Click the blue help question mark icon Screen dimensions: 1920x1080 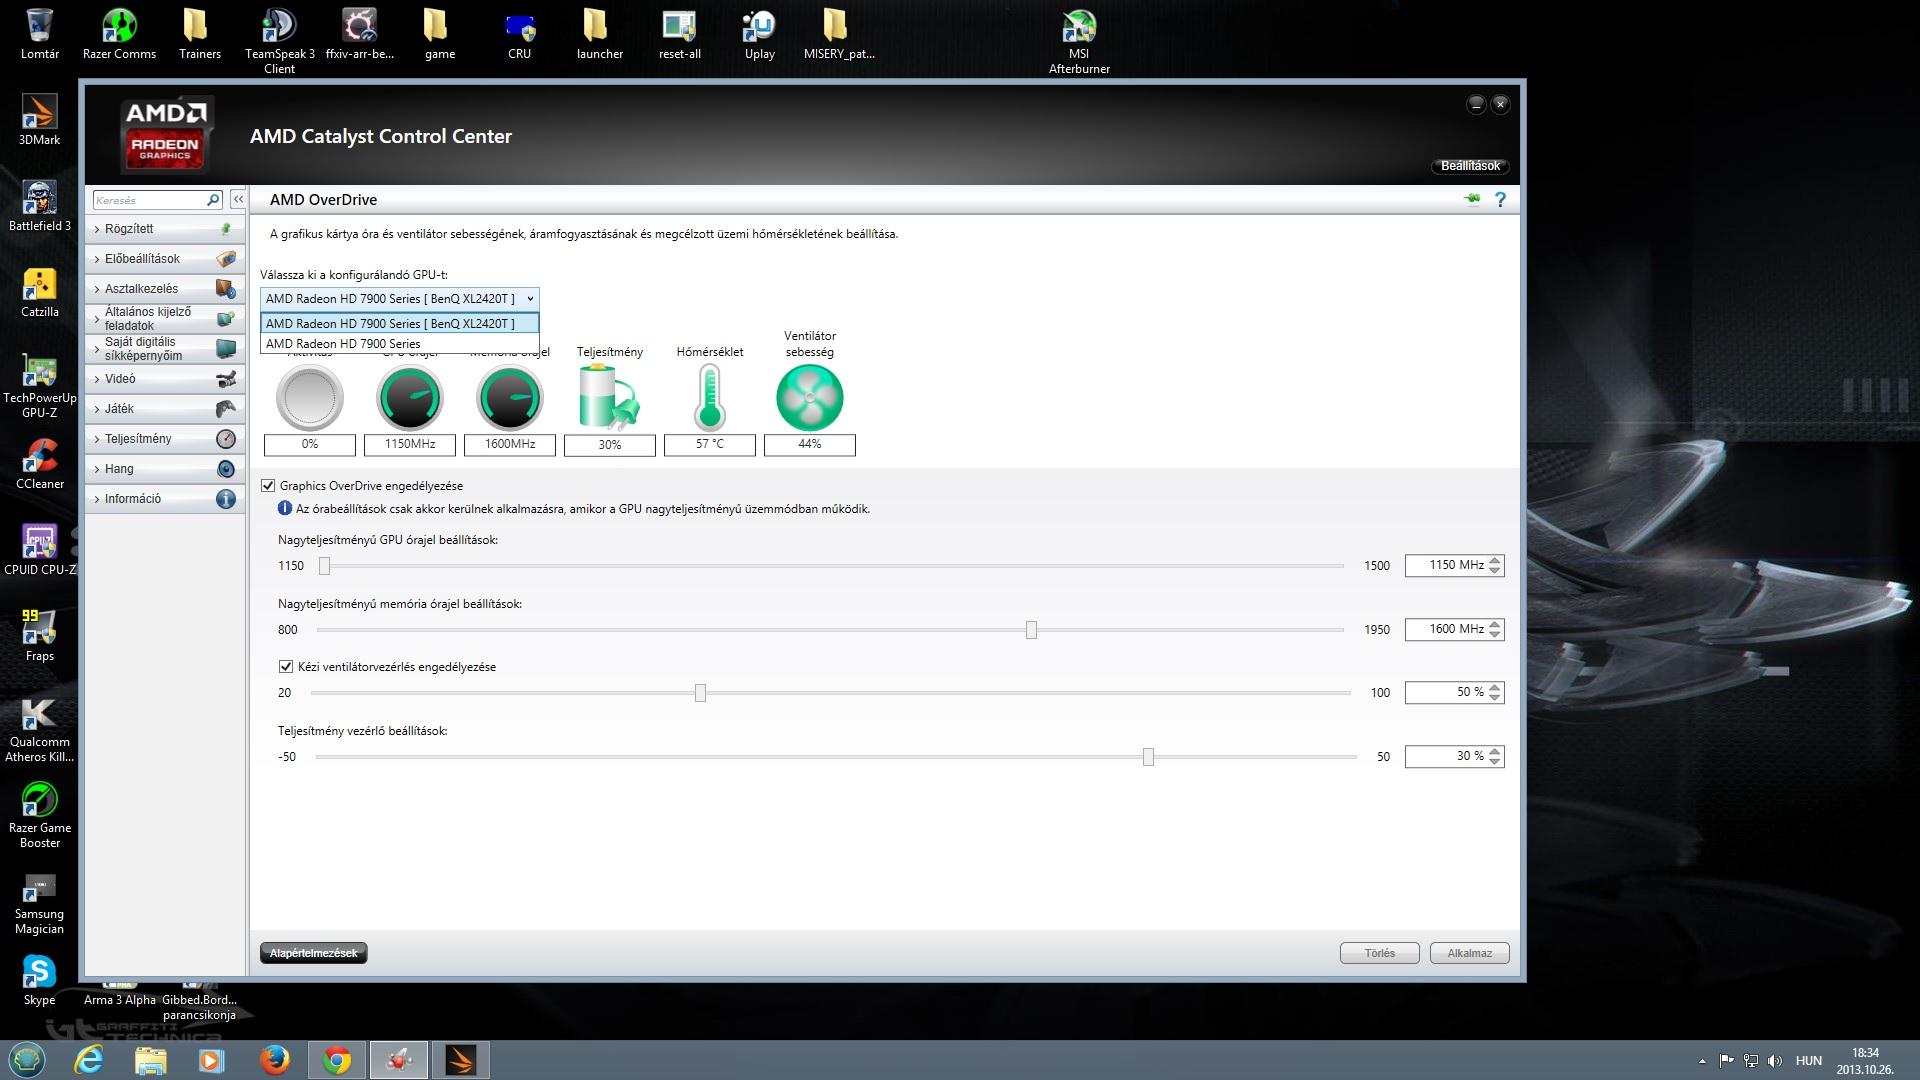(1500, 200)
